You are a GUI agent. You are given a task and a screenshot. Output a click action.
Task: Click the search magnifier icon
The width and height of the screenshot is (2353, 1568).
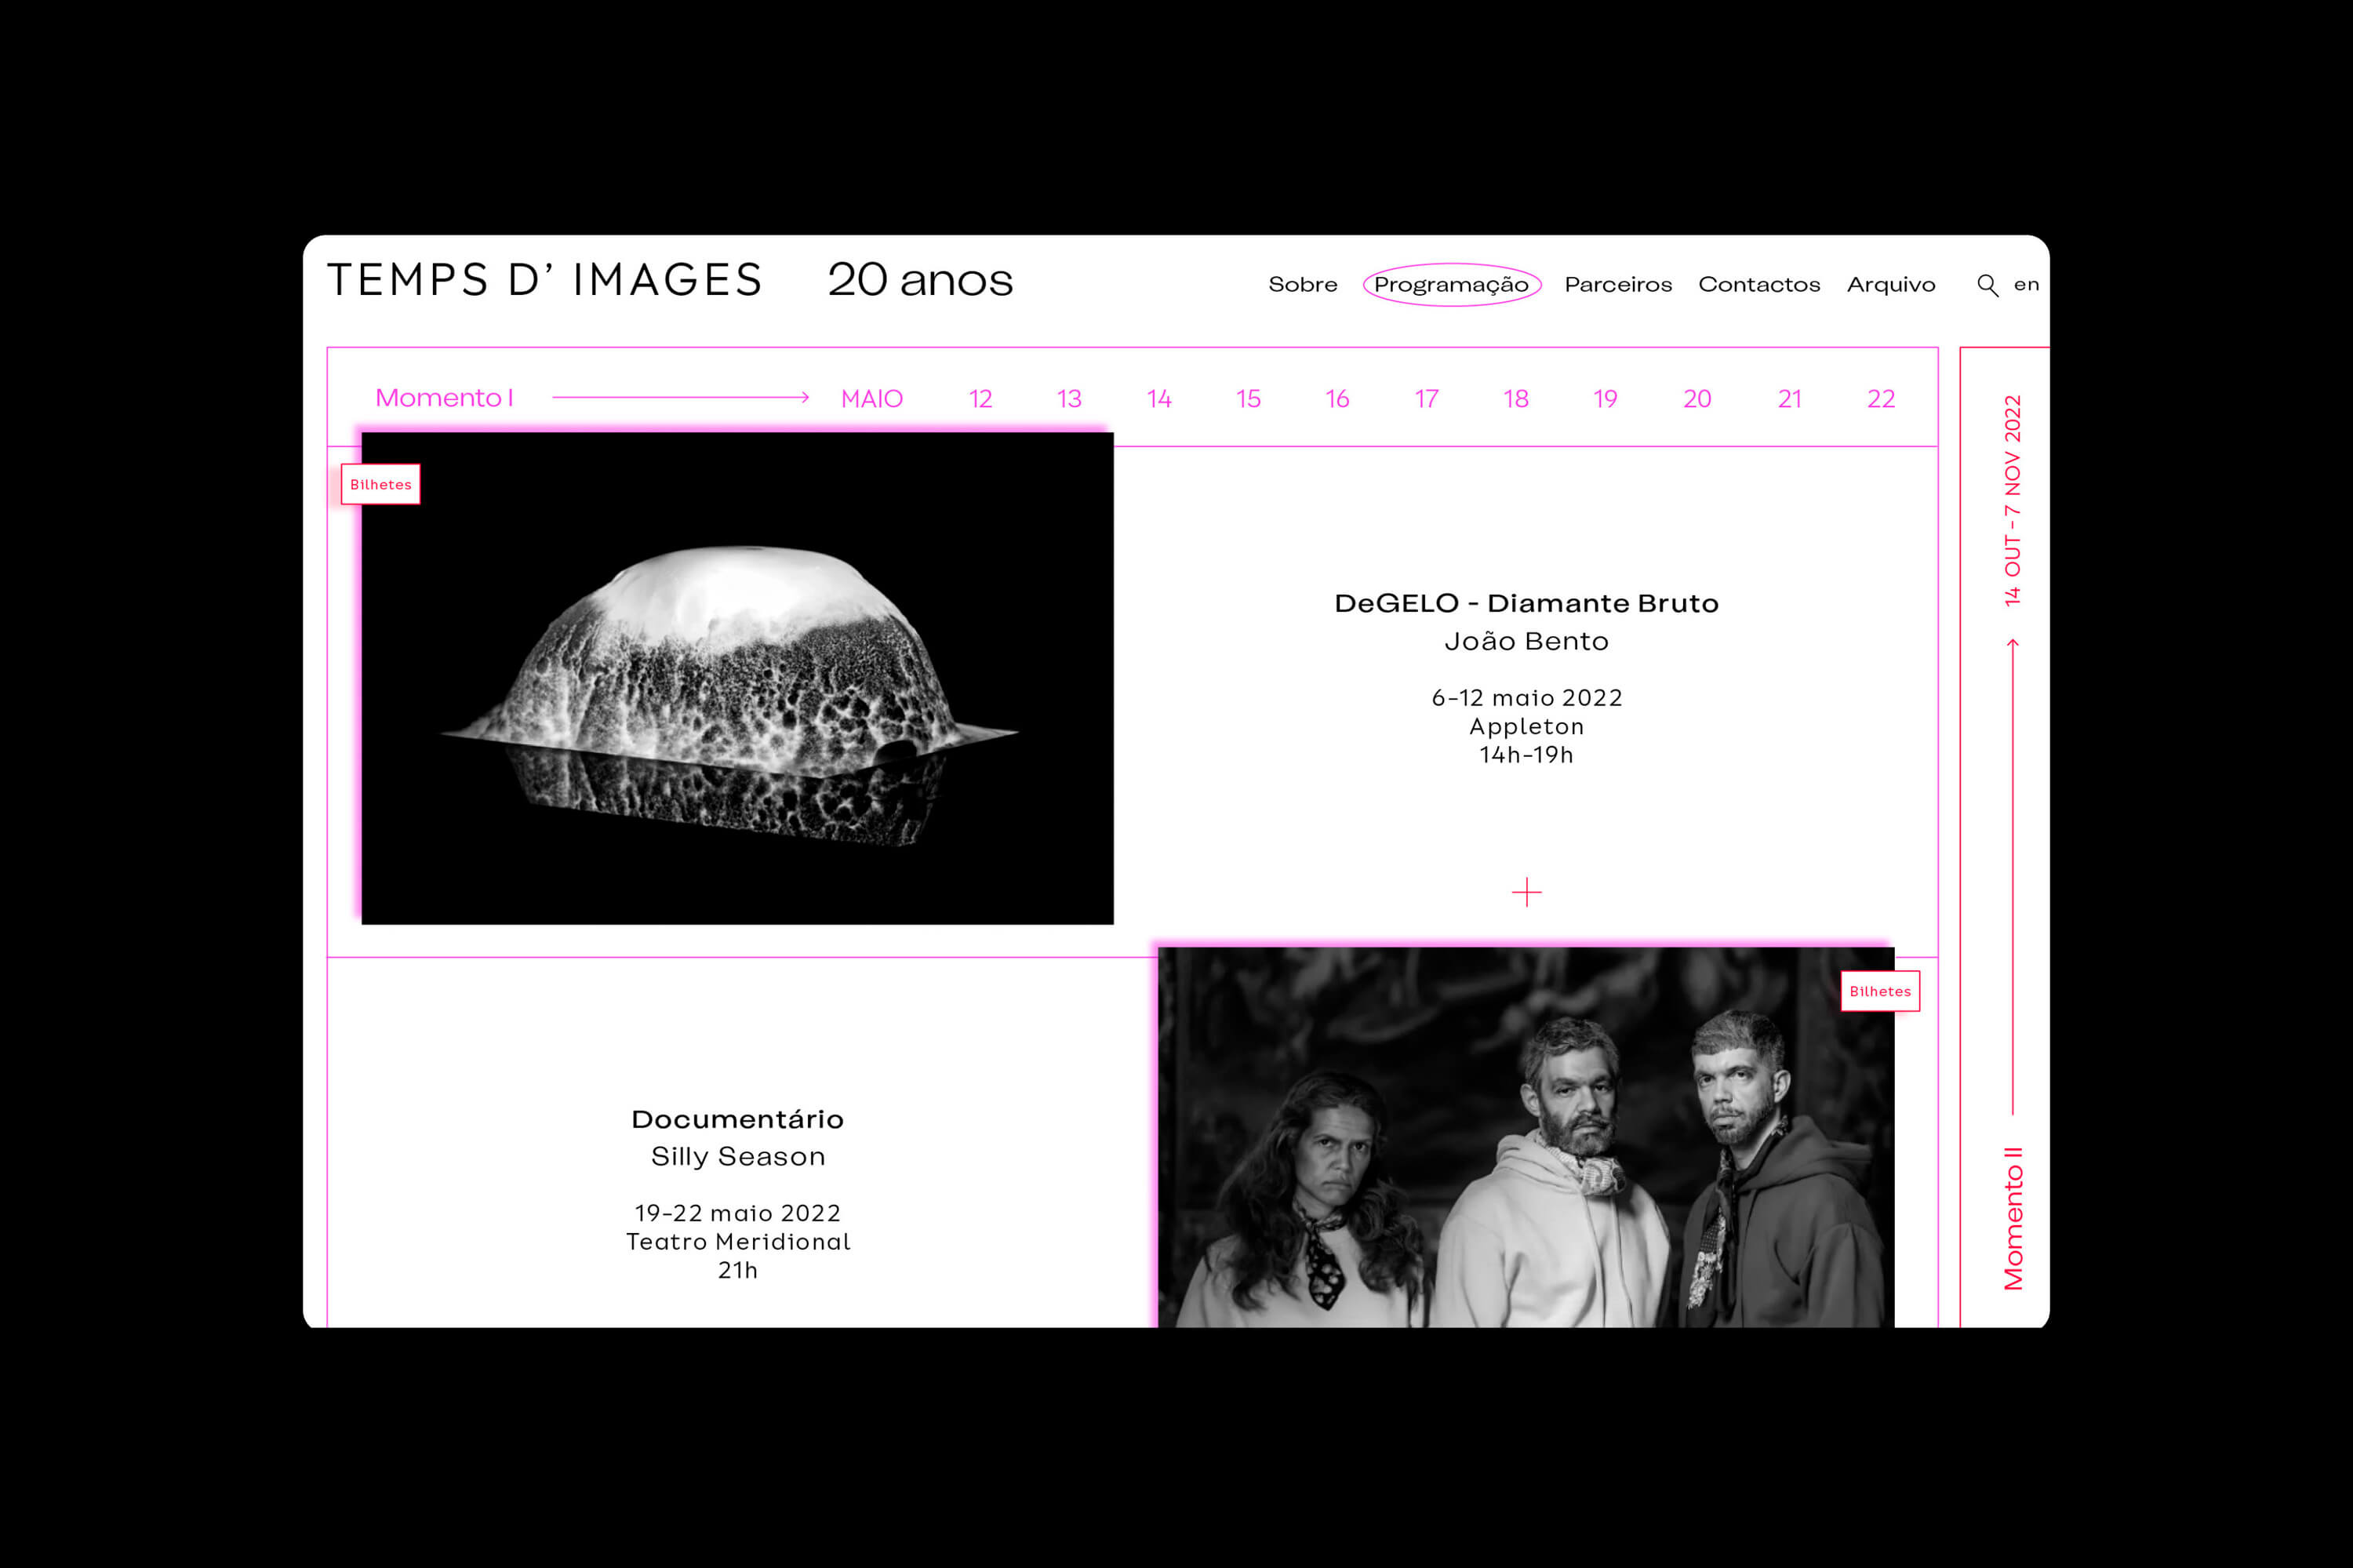[1987, 285]
